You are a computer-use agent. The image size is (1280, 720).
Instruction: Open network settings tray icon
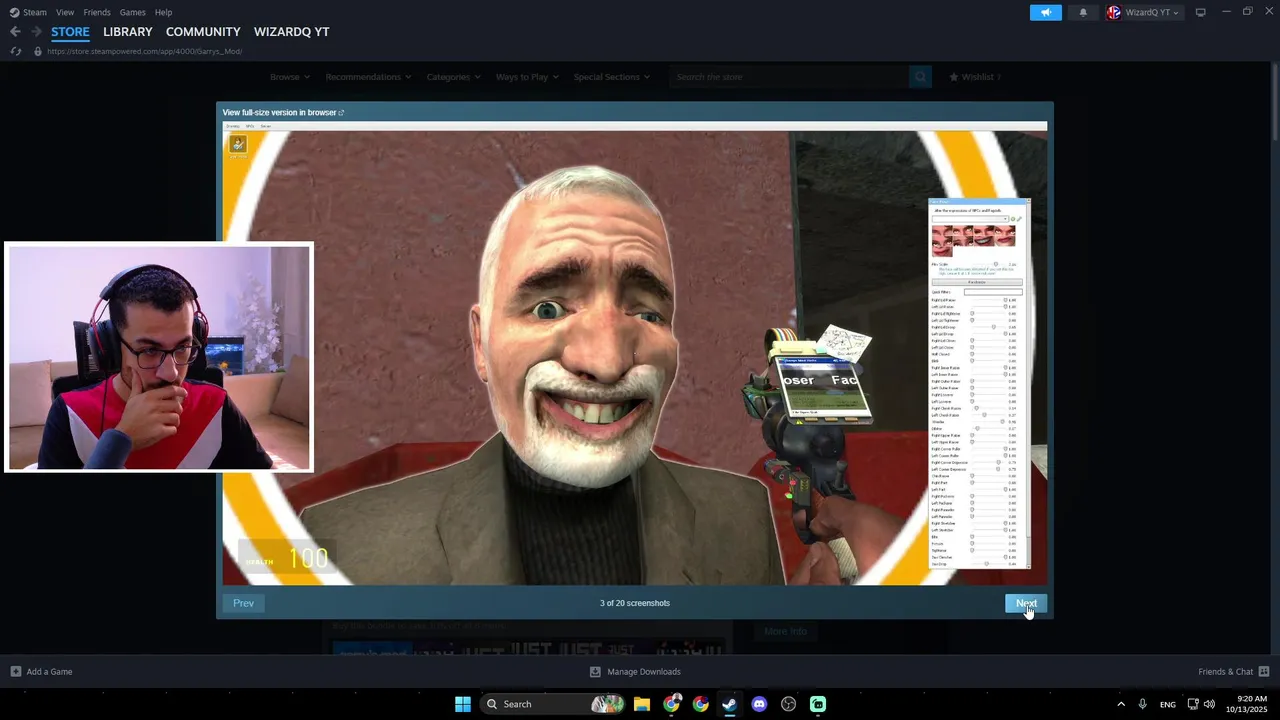click(x=1193, y=704)
